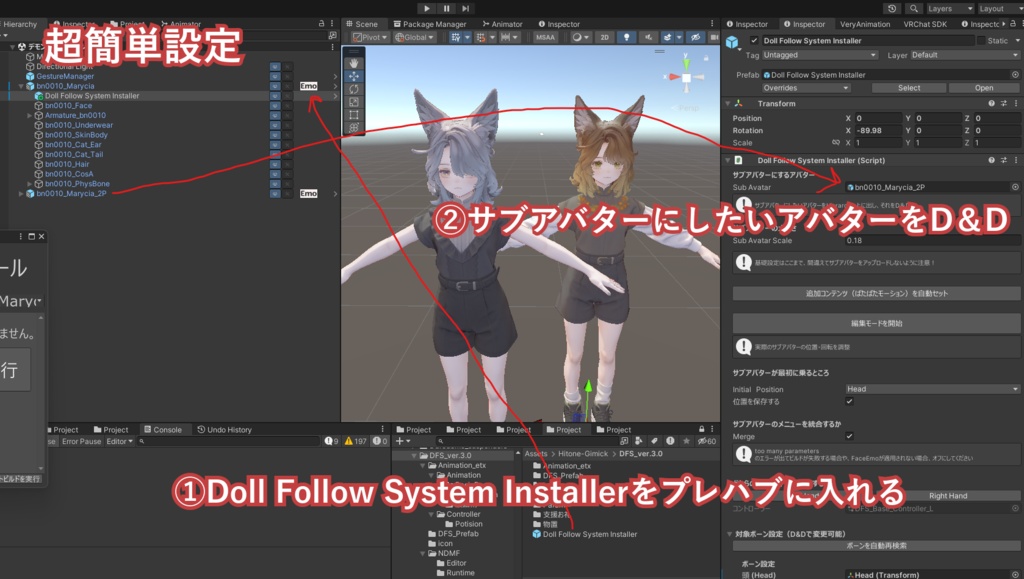Open the Layout dropdown
1024x579 pixels.
pos(1000,8)
